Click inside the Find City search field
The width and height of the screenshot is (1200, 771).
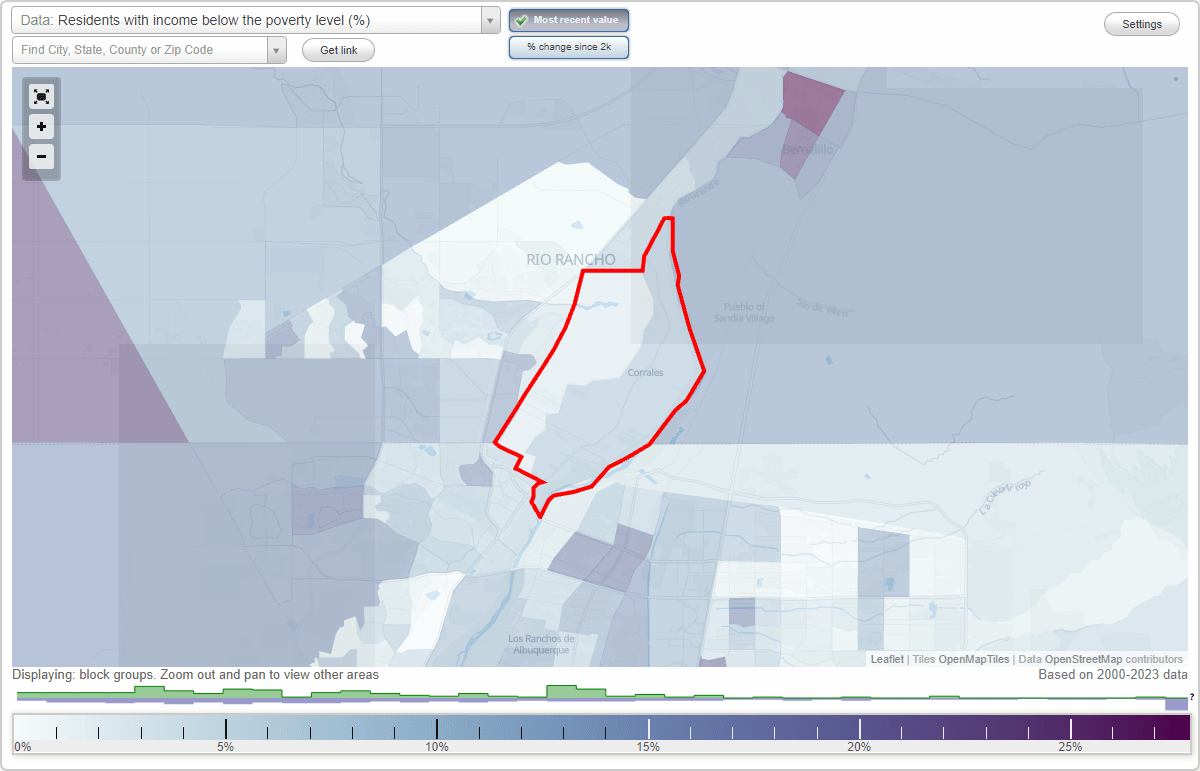[140, 49]
